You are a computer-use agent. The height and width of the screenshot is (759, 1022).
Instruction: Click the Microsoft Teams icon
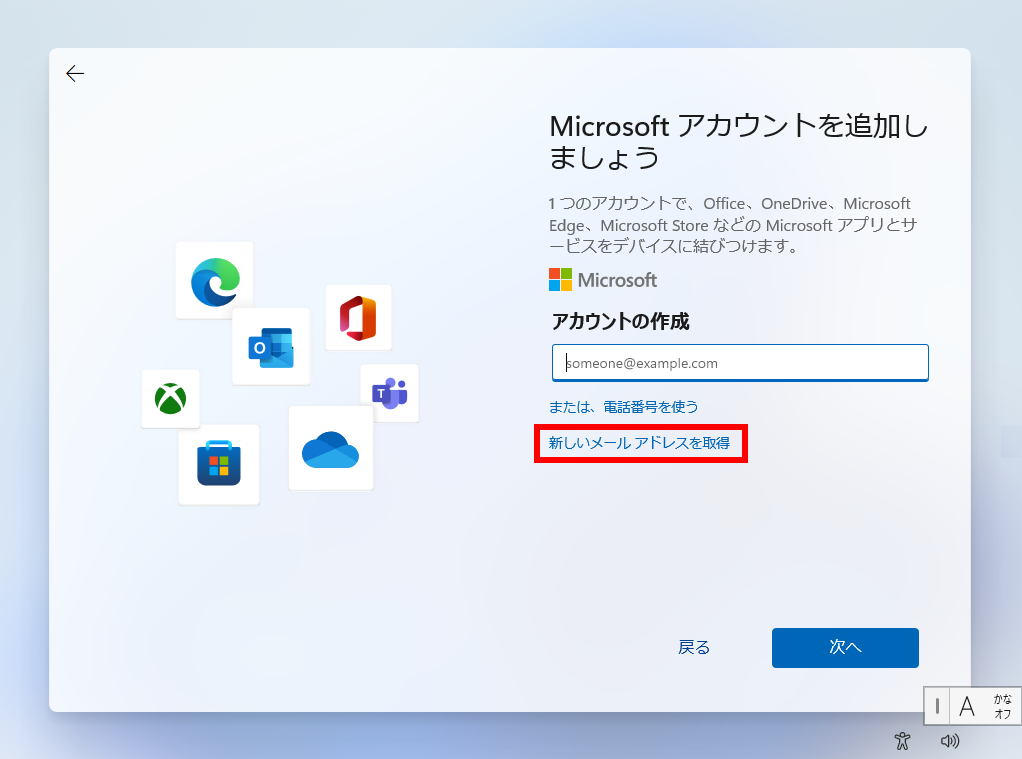coord(389,393)
